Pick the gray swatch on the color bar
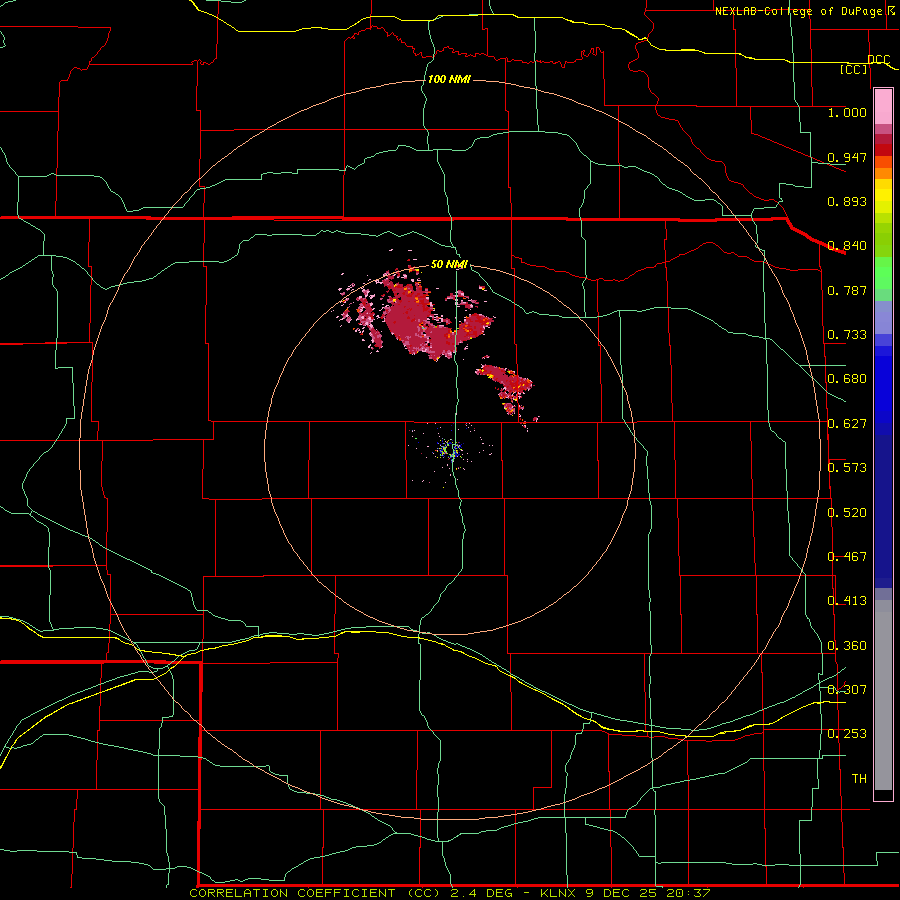The height and width of the screenshot is (900, 900). 883,695
